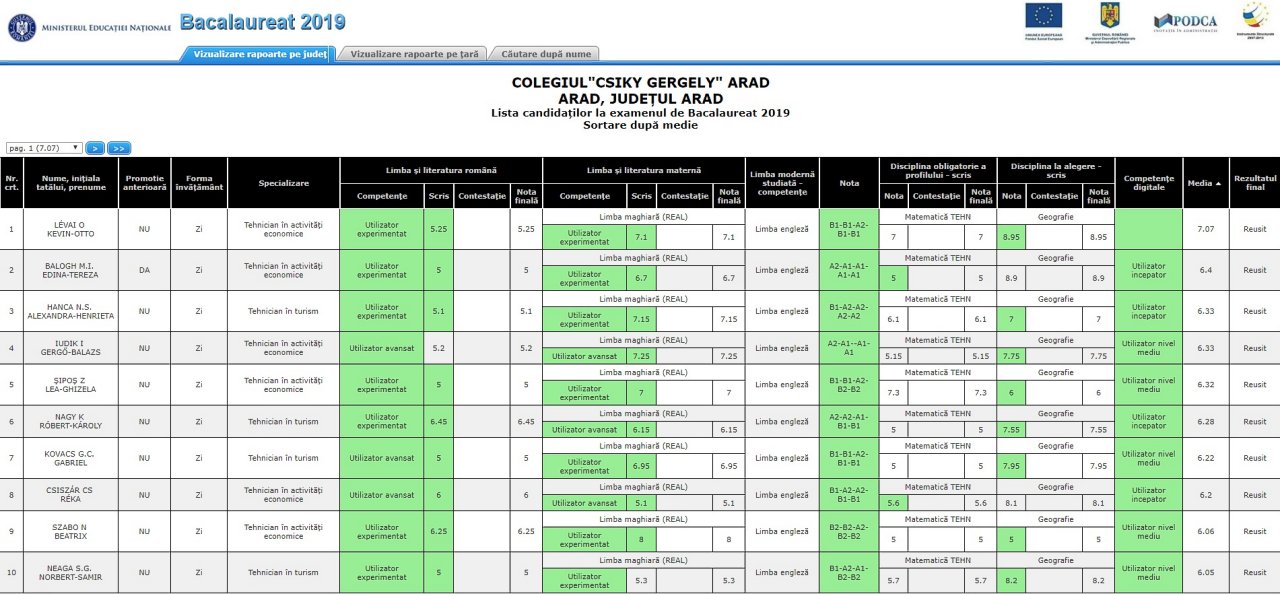Go to the next page with the single-arrow button

point(95,148)
